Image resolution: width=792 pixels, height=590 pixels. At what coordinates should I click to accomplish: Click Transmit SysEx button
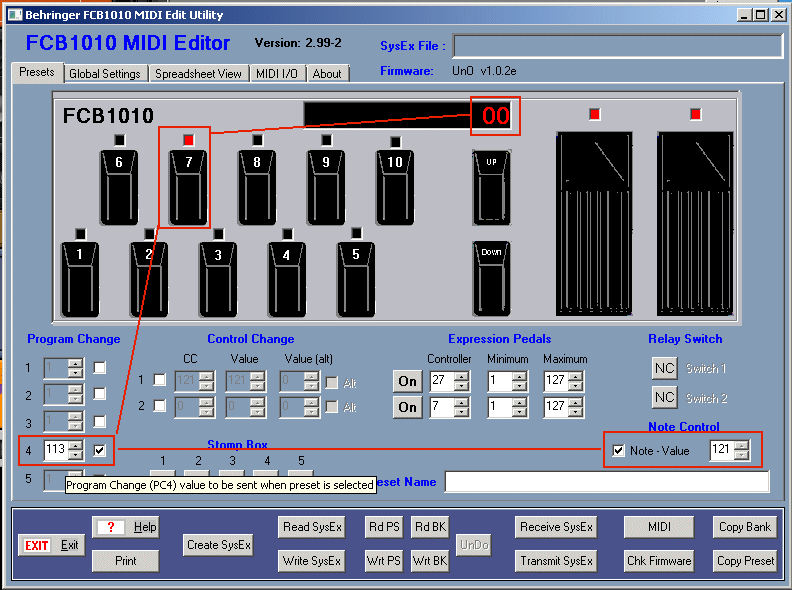[556, 561]
